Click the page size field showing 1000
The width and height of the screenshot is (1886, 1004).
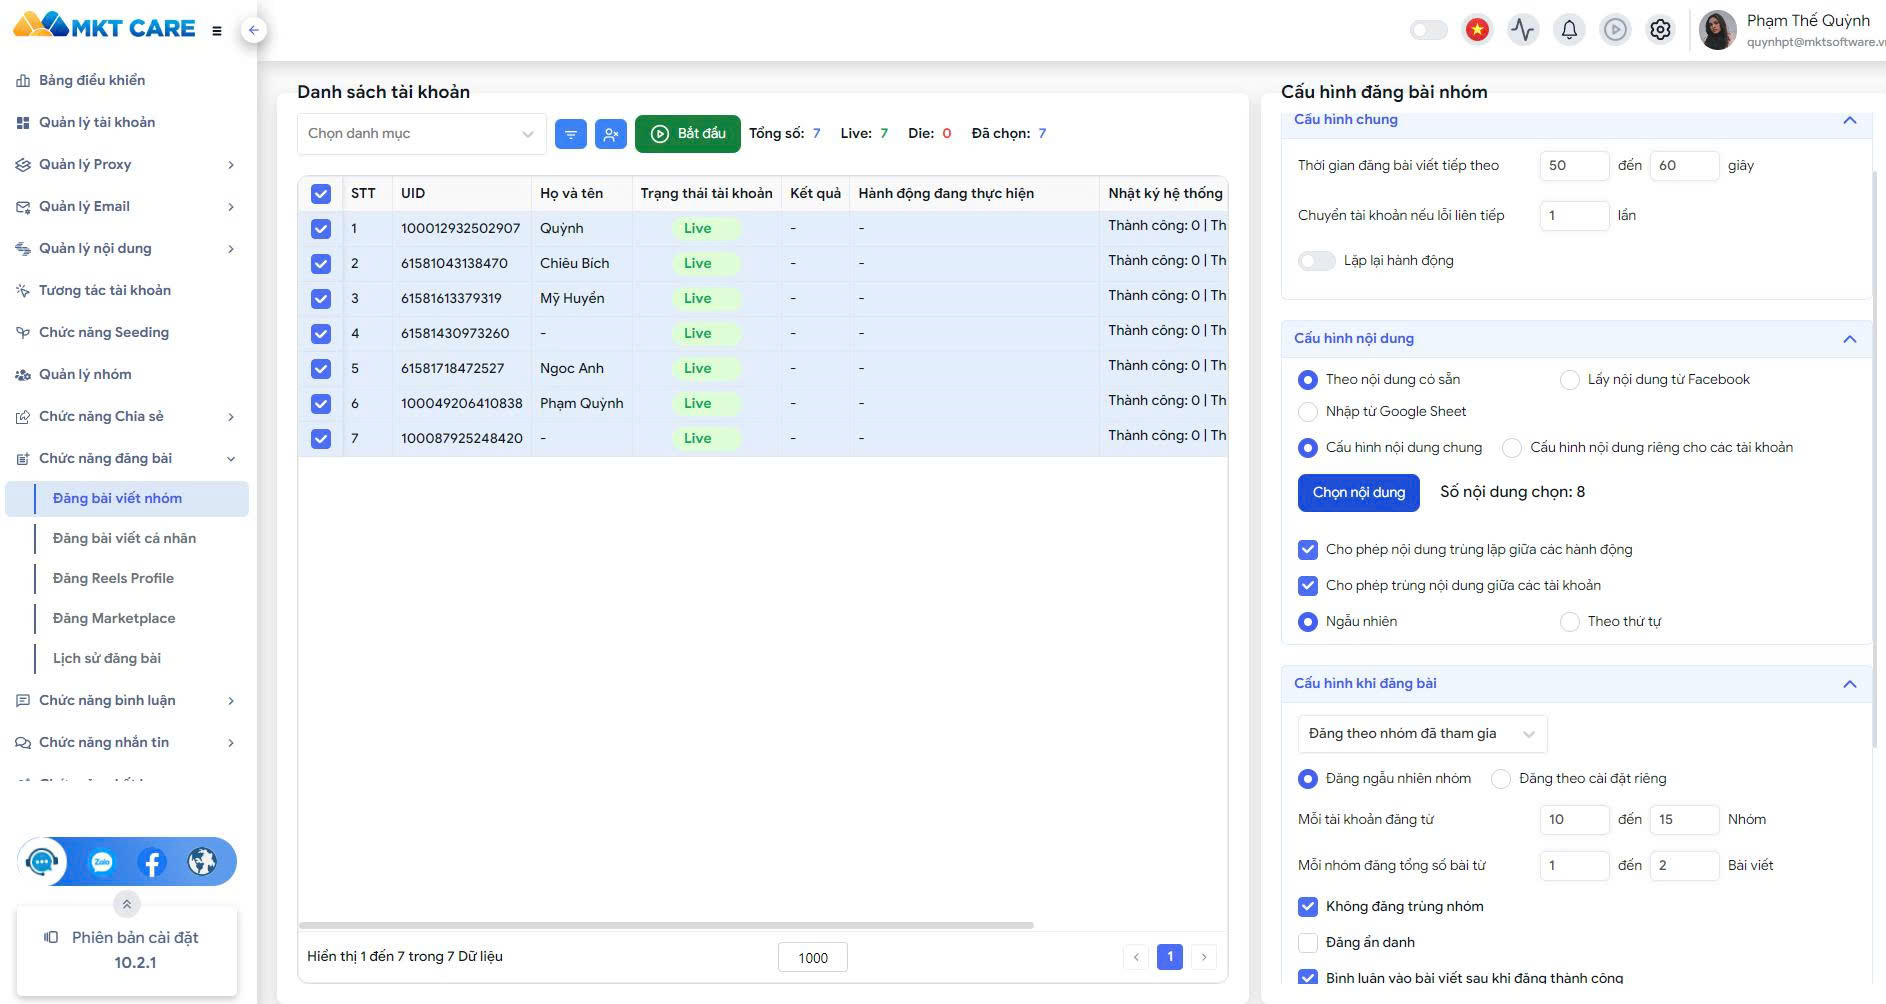(x=813, y=958)
